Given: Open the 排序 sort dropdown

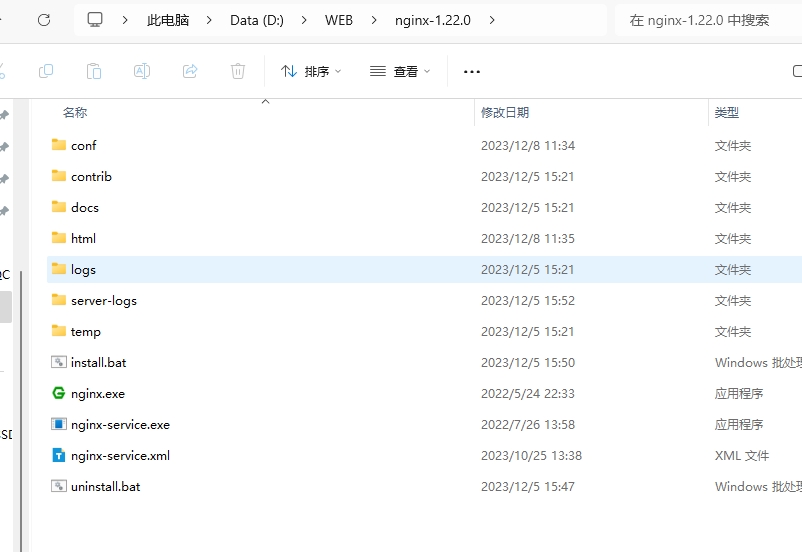Looking at the screenshot, I should pyautogui.click(x=311, y=72).
